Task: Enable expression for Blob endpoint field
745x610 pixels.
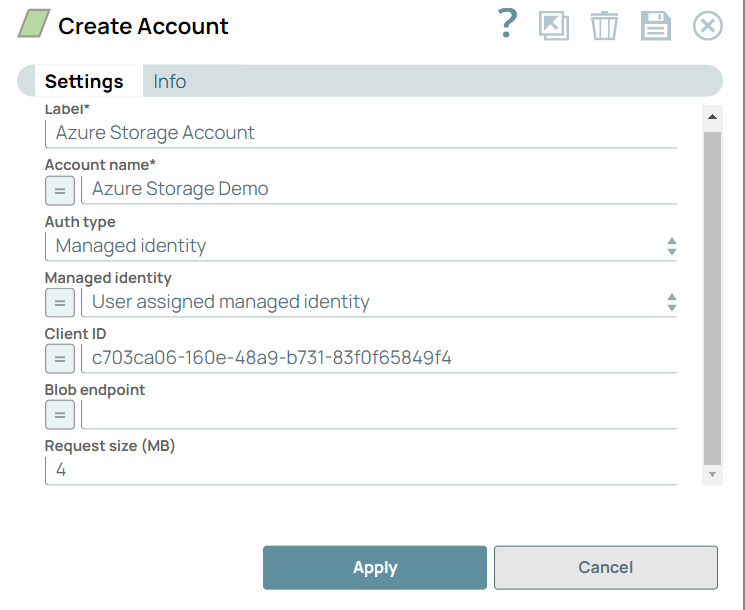Action: coord(60,414)
